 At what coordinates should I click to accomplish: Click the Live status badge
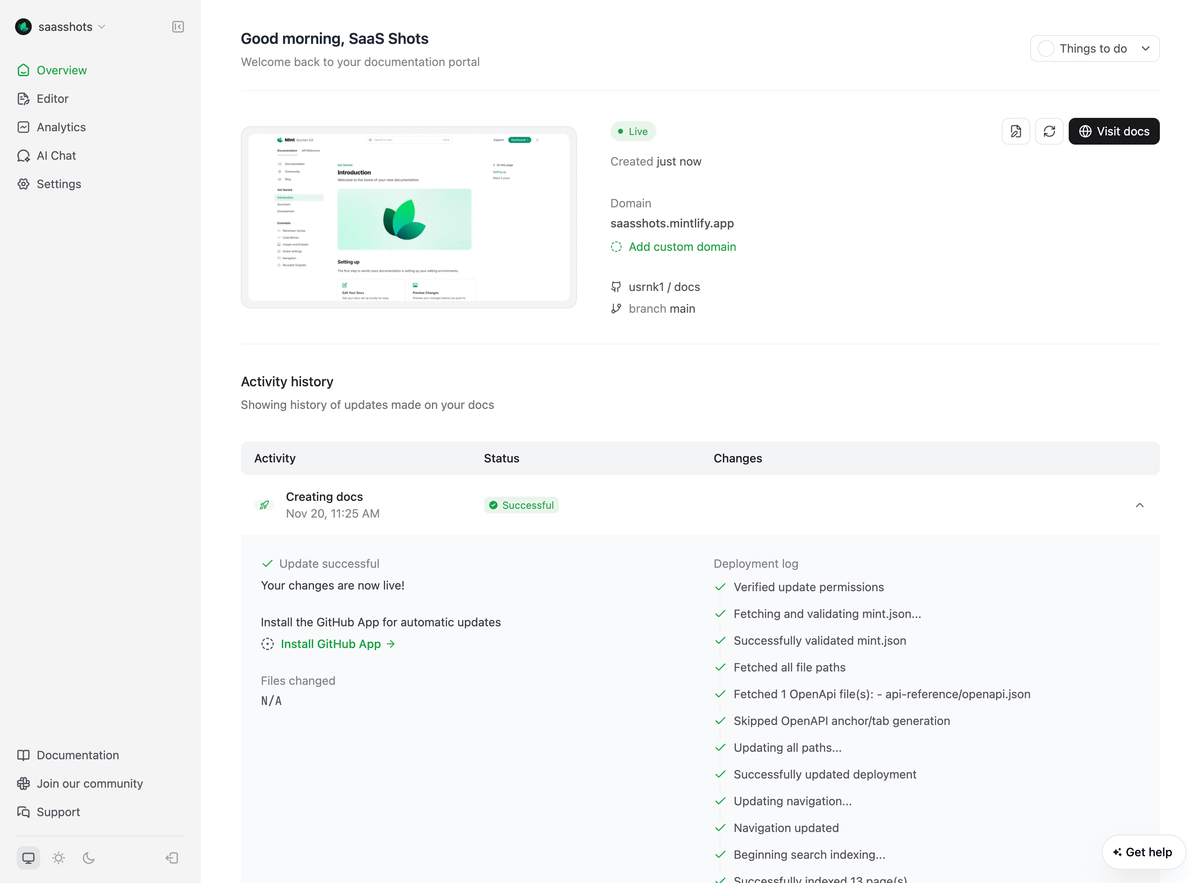(x=633, y=131)
